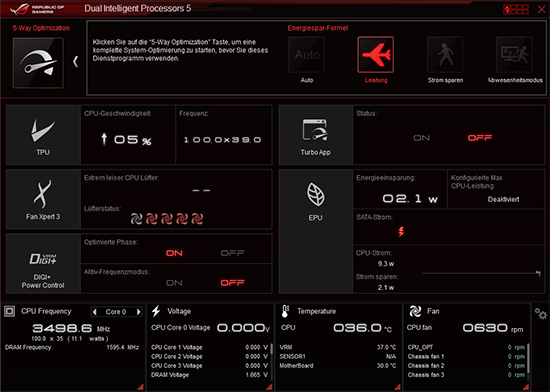
Task: Open the top-right grid layout icon
Action: 516,9
